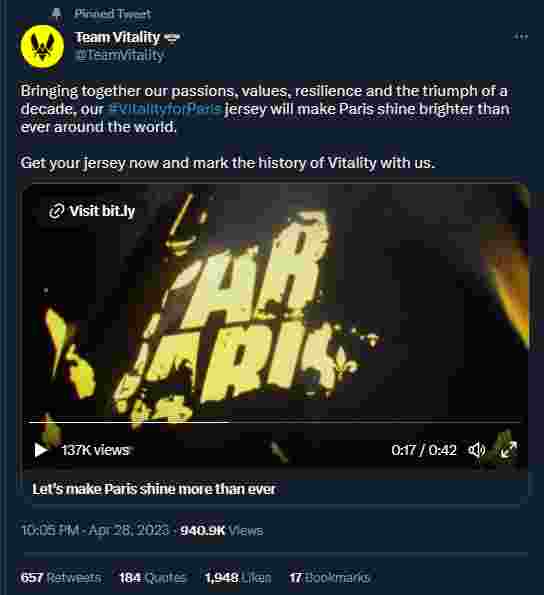
Task: Go to the @TeamVitality handle
Action: coord(119,55)
